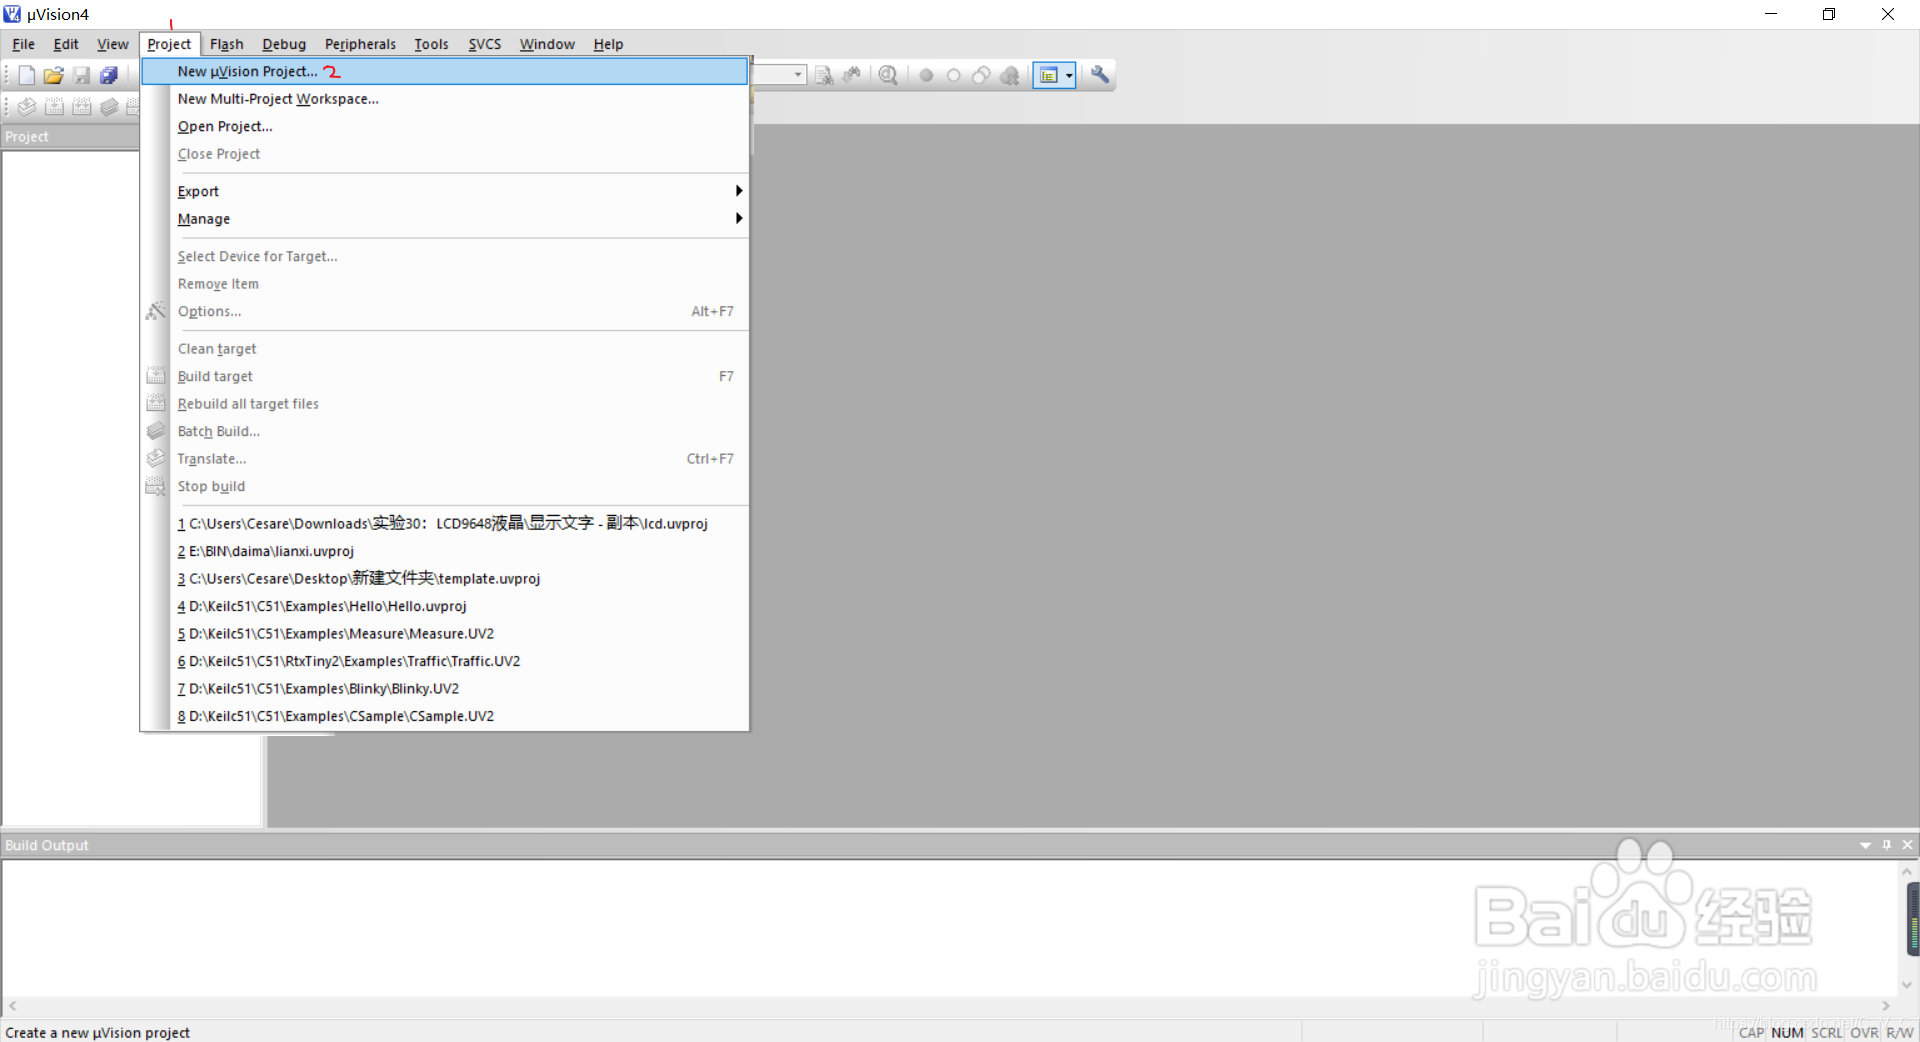Choose Open Project from menu
The image size is (1920, 1042).
445,126
